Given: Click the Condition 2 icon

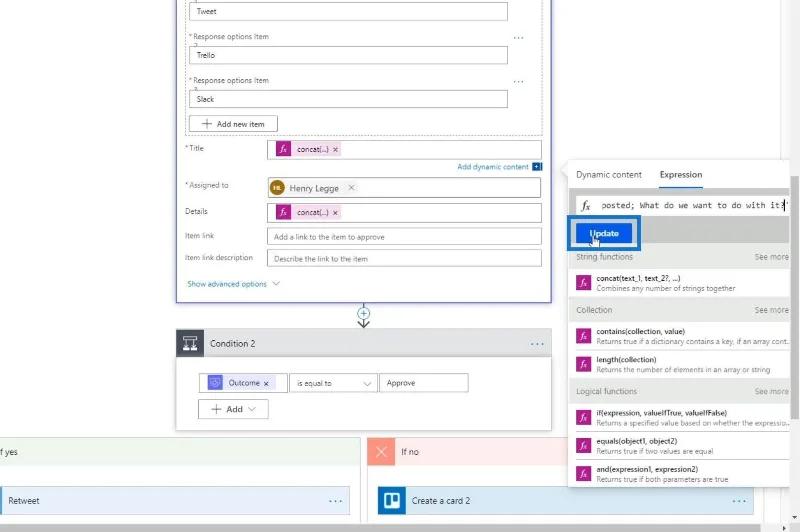Looking at the screenshot, I should tap(190, 343).
